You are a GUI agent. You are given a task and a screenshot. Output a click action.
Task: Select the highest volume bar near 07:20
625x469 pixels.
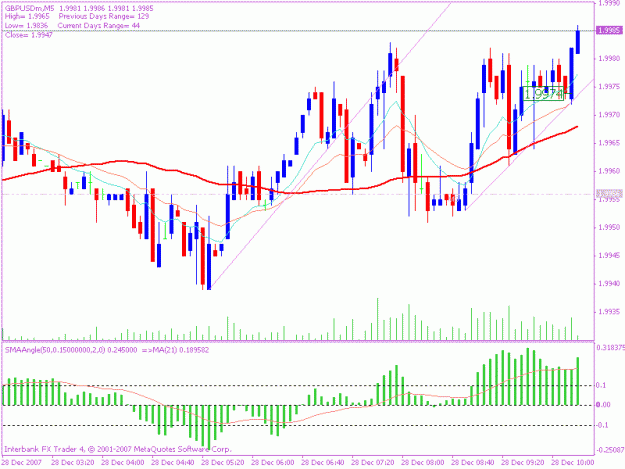(377, 319)
